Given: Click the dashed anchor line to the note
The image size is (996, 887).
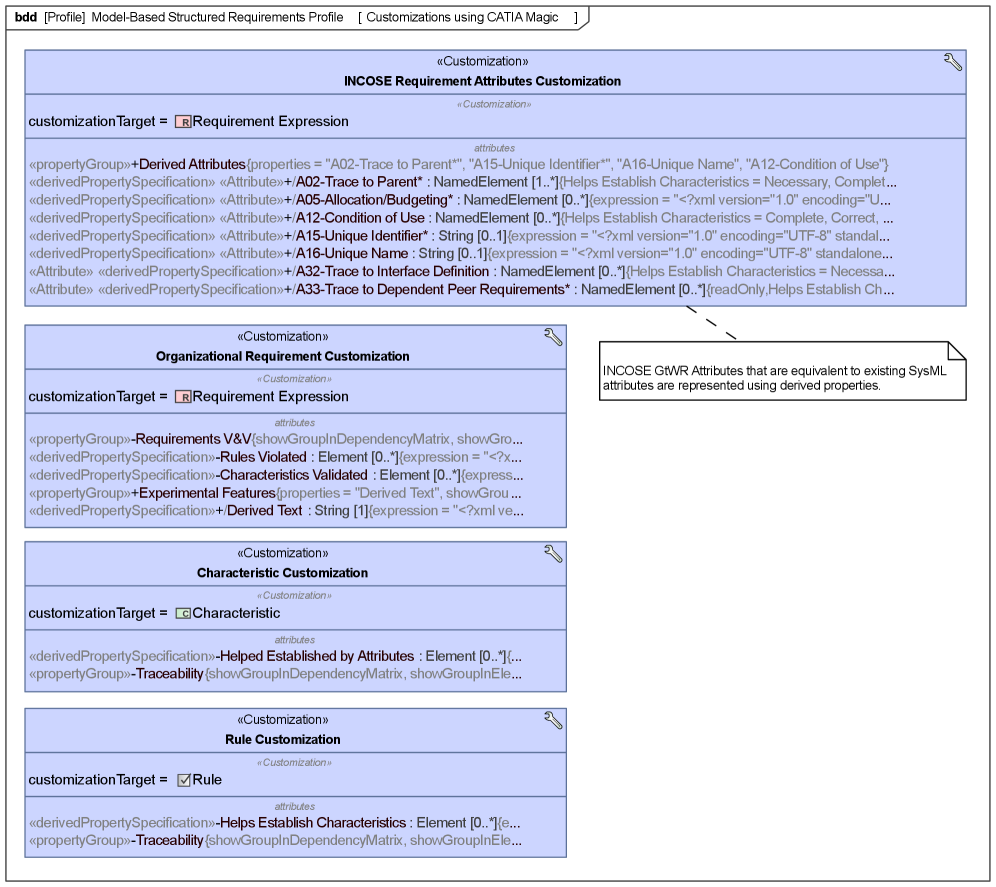Looking at the screenshot, I should [x=711, y=323].
